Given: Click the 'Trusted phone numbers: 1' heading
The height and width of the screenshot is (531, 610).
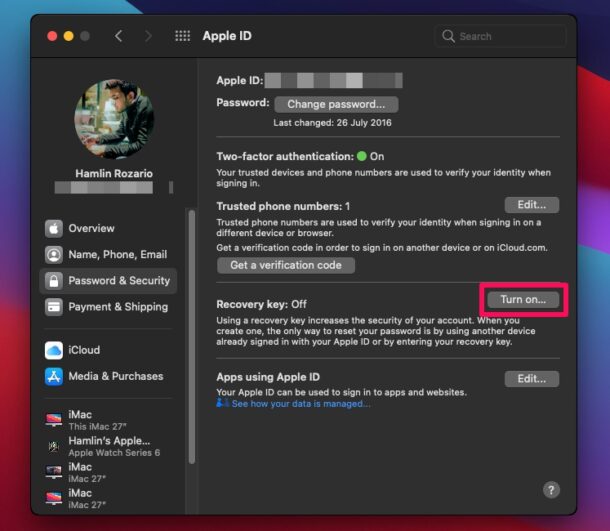Looking at the screenshot, I should [283, 206].
